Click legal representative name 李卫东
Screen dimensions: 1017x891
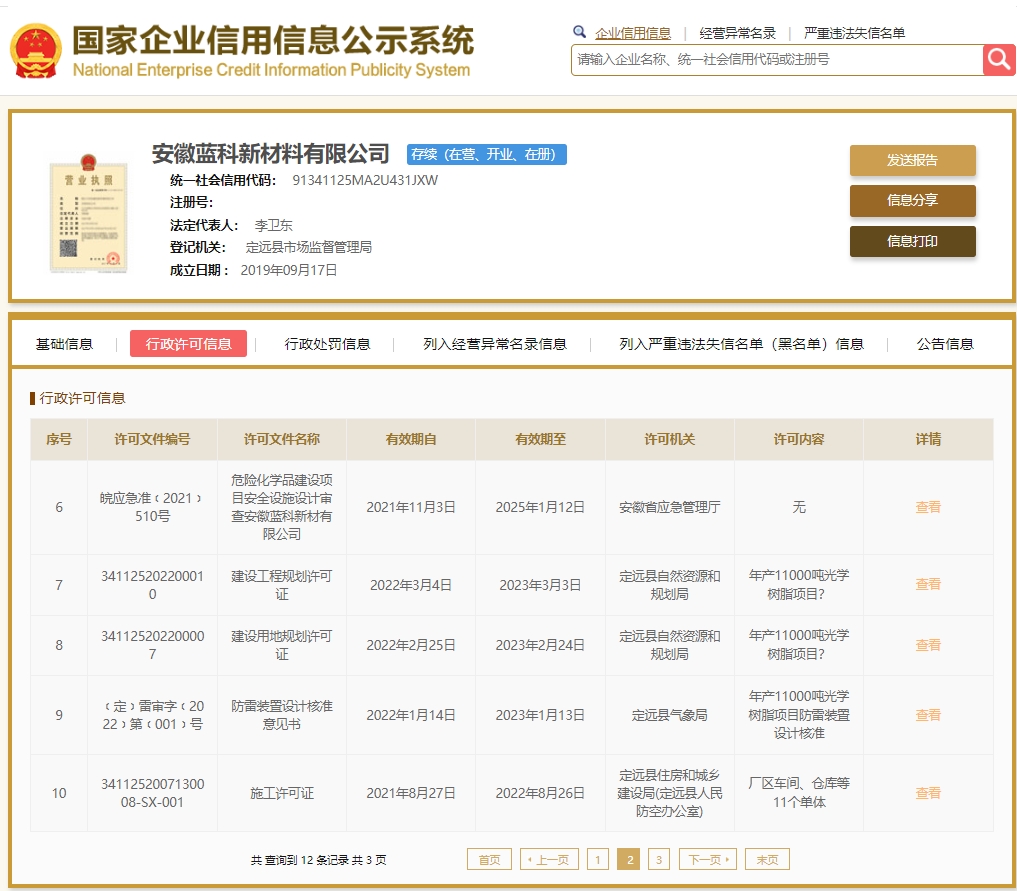coord(274,225)
